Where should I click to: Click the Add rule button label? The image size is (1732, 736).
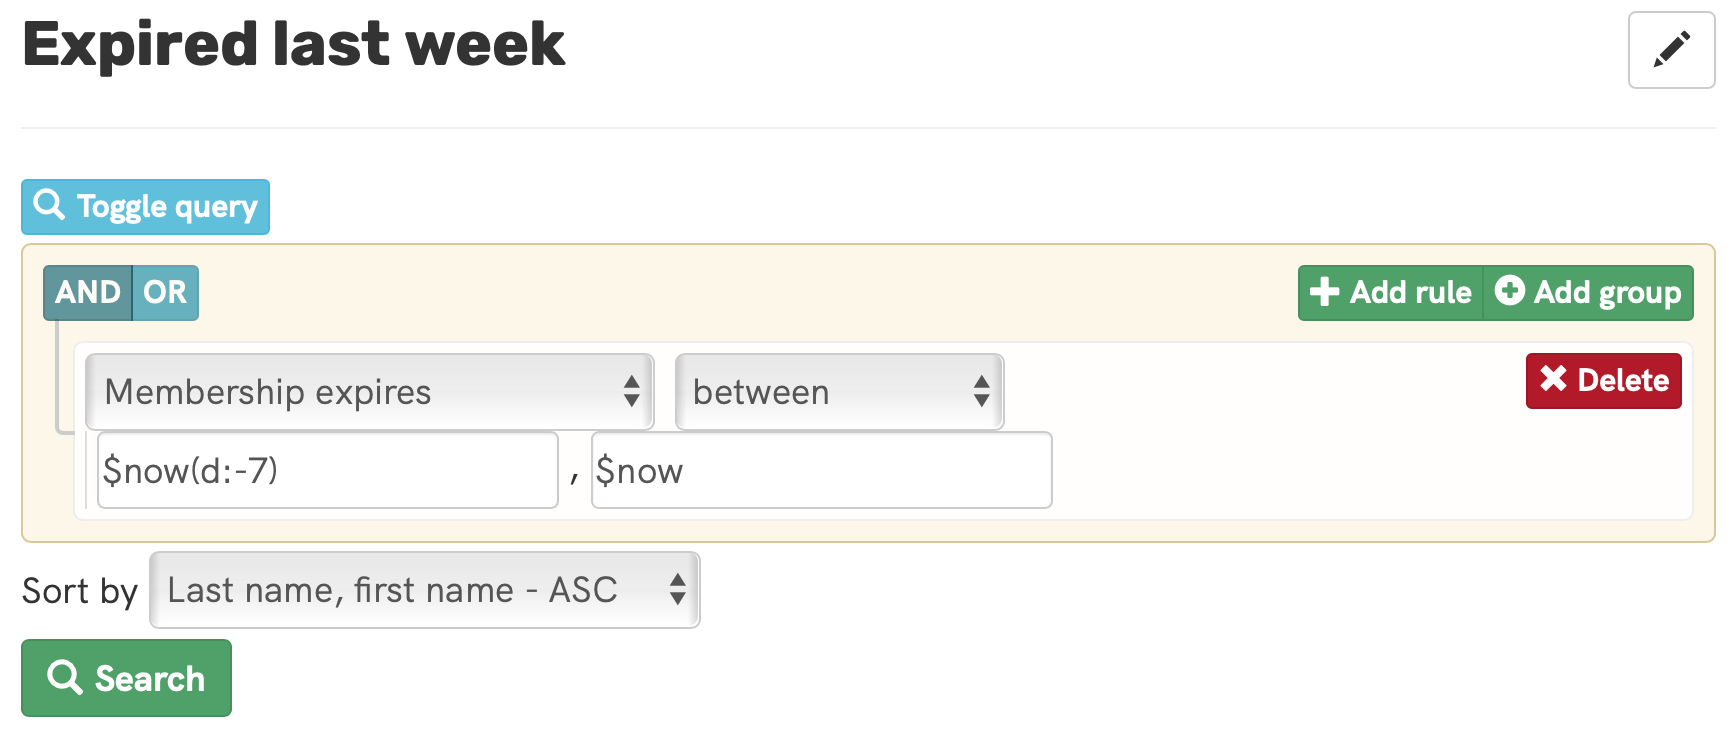tap(1410, 292)
